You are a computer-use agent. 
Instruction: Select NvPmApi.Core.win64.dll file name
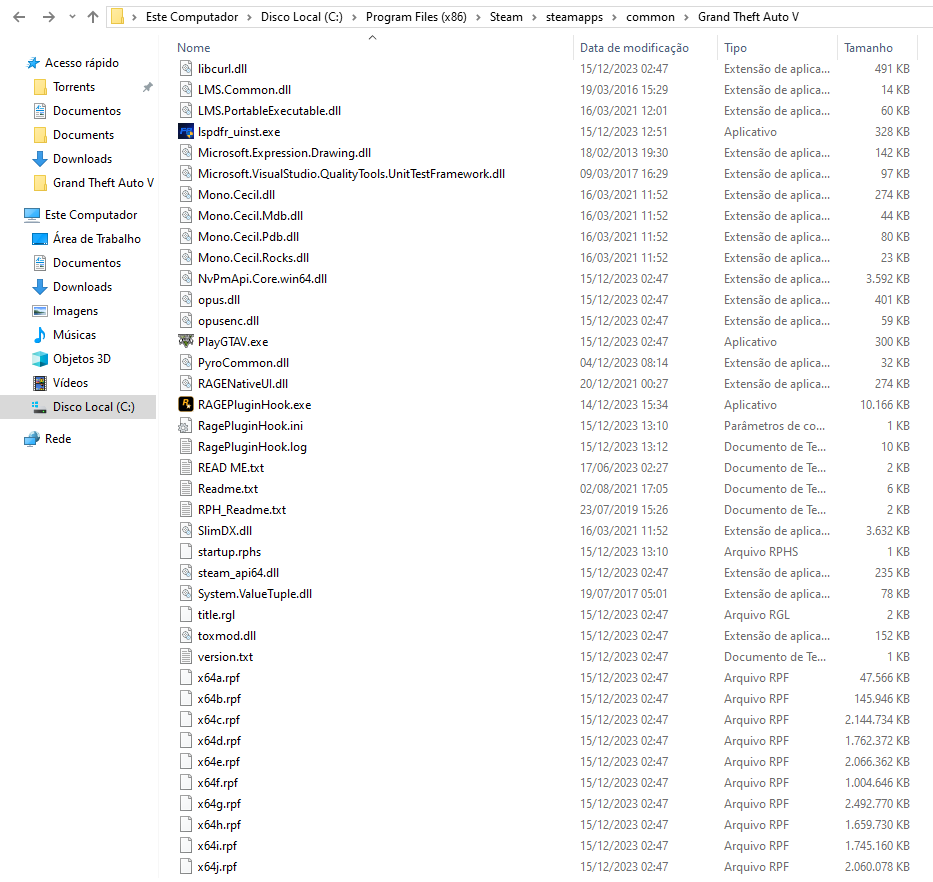pos(262,279)
